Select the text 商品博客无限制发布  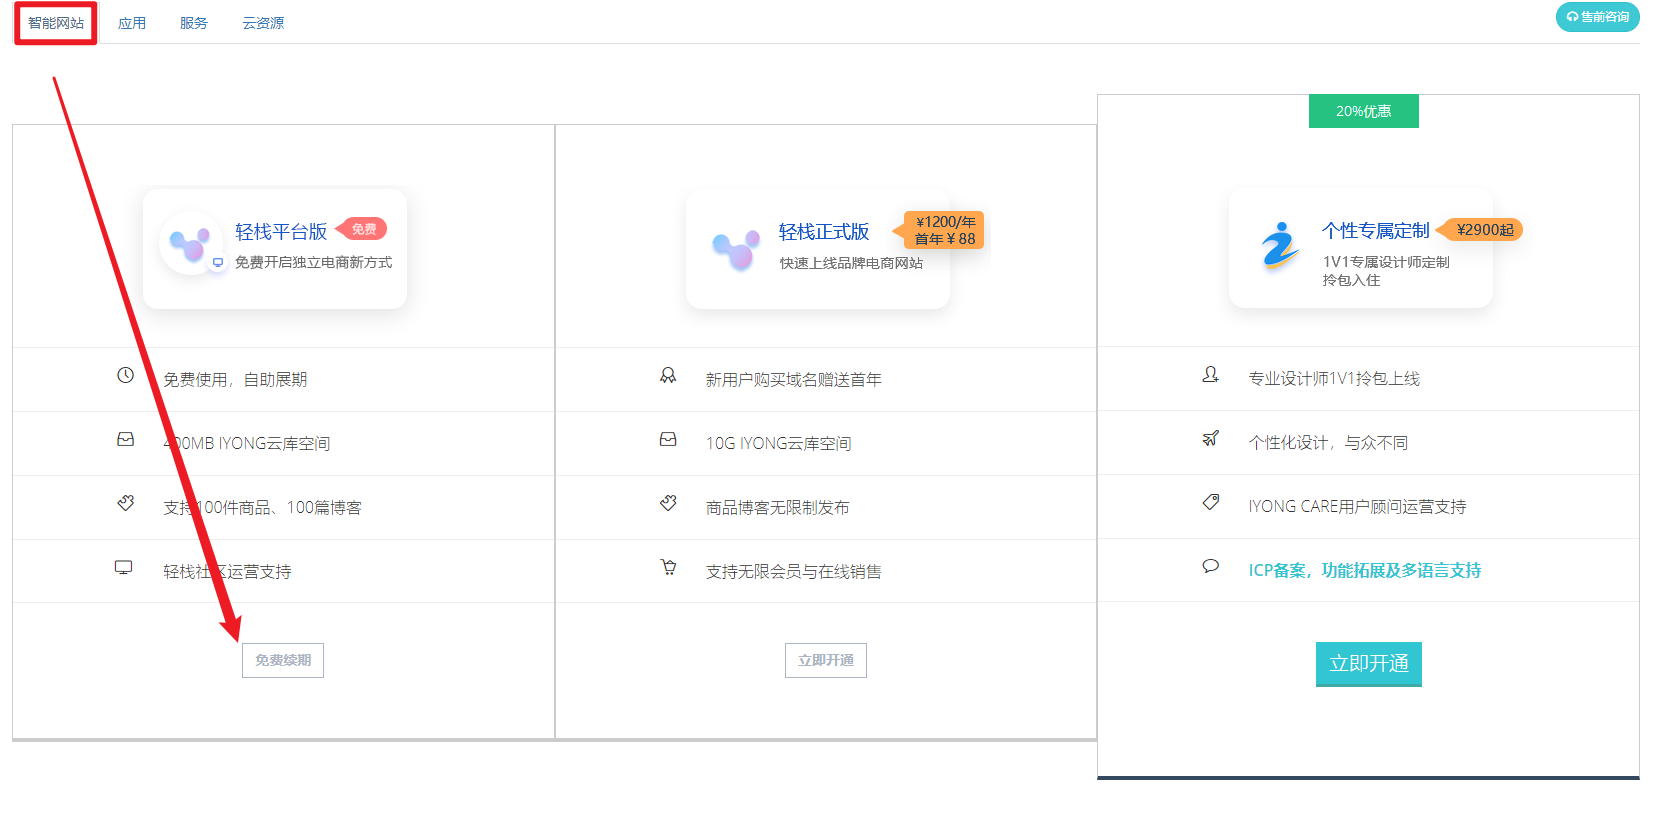(778, 507)
